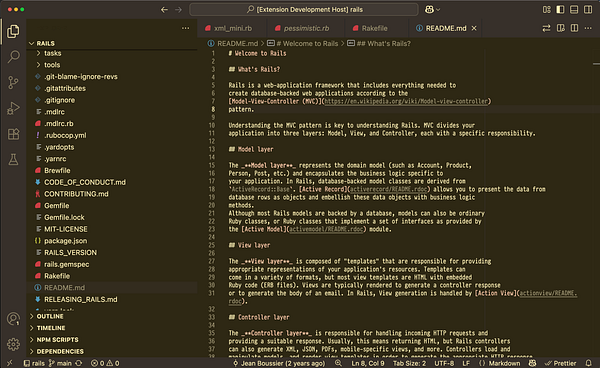Click the Ln 8, Col 9 indicator
This screenshot has width=600, height=368.
(x=367, y=363)
